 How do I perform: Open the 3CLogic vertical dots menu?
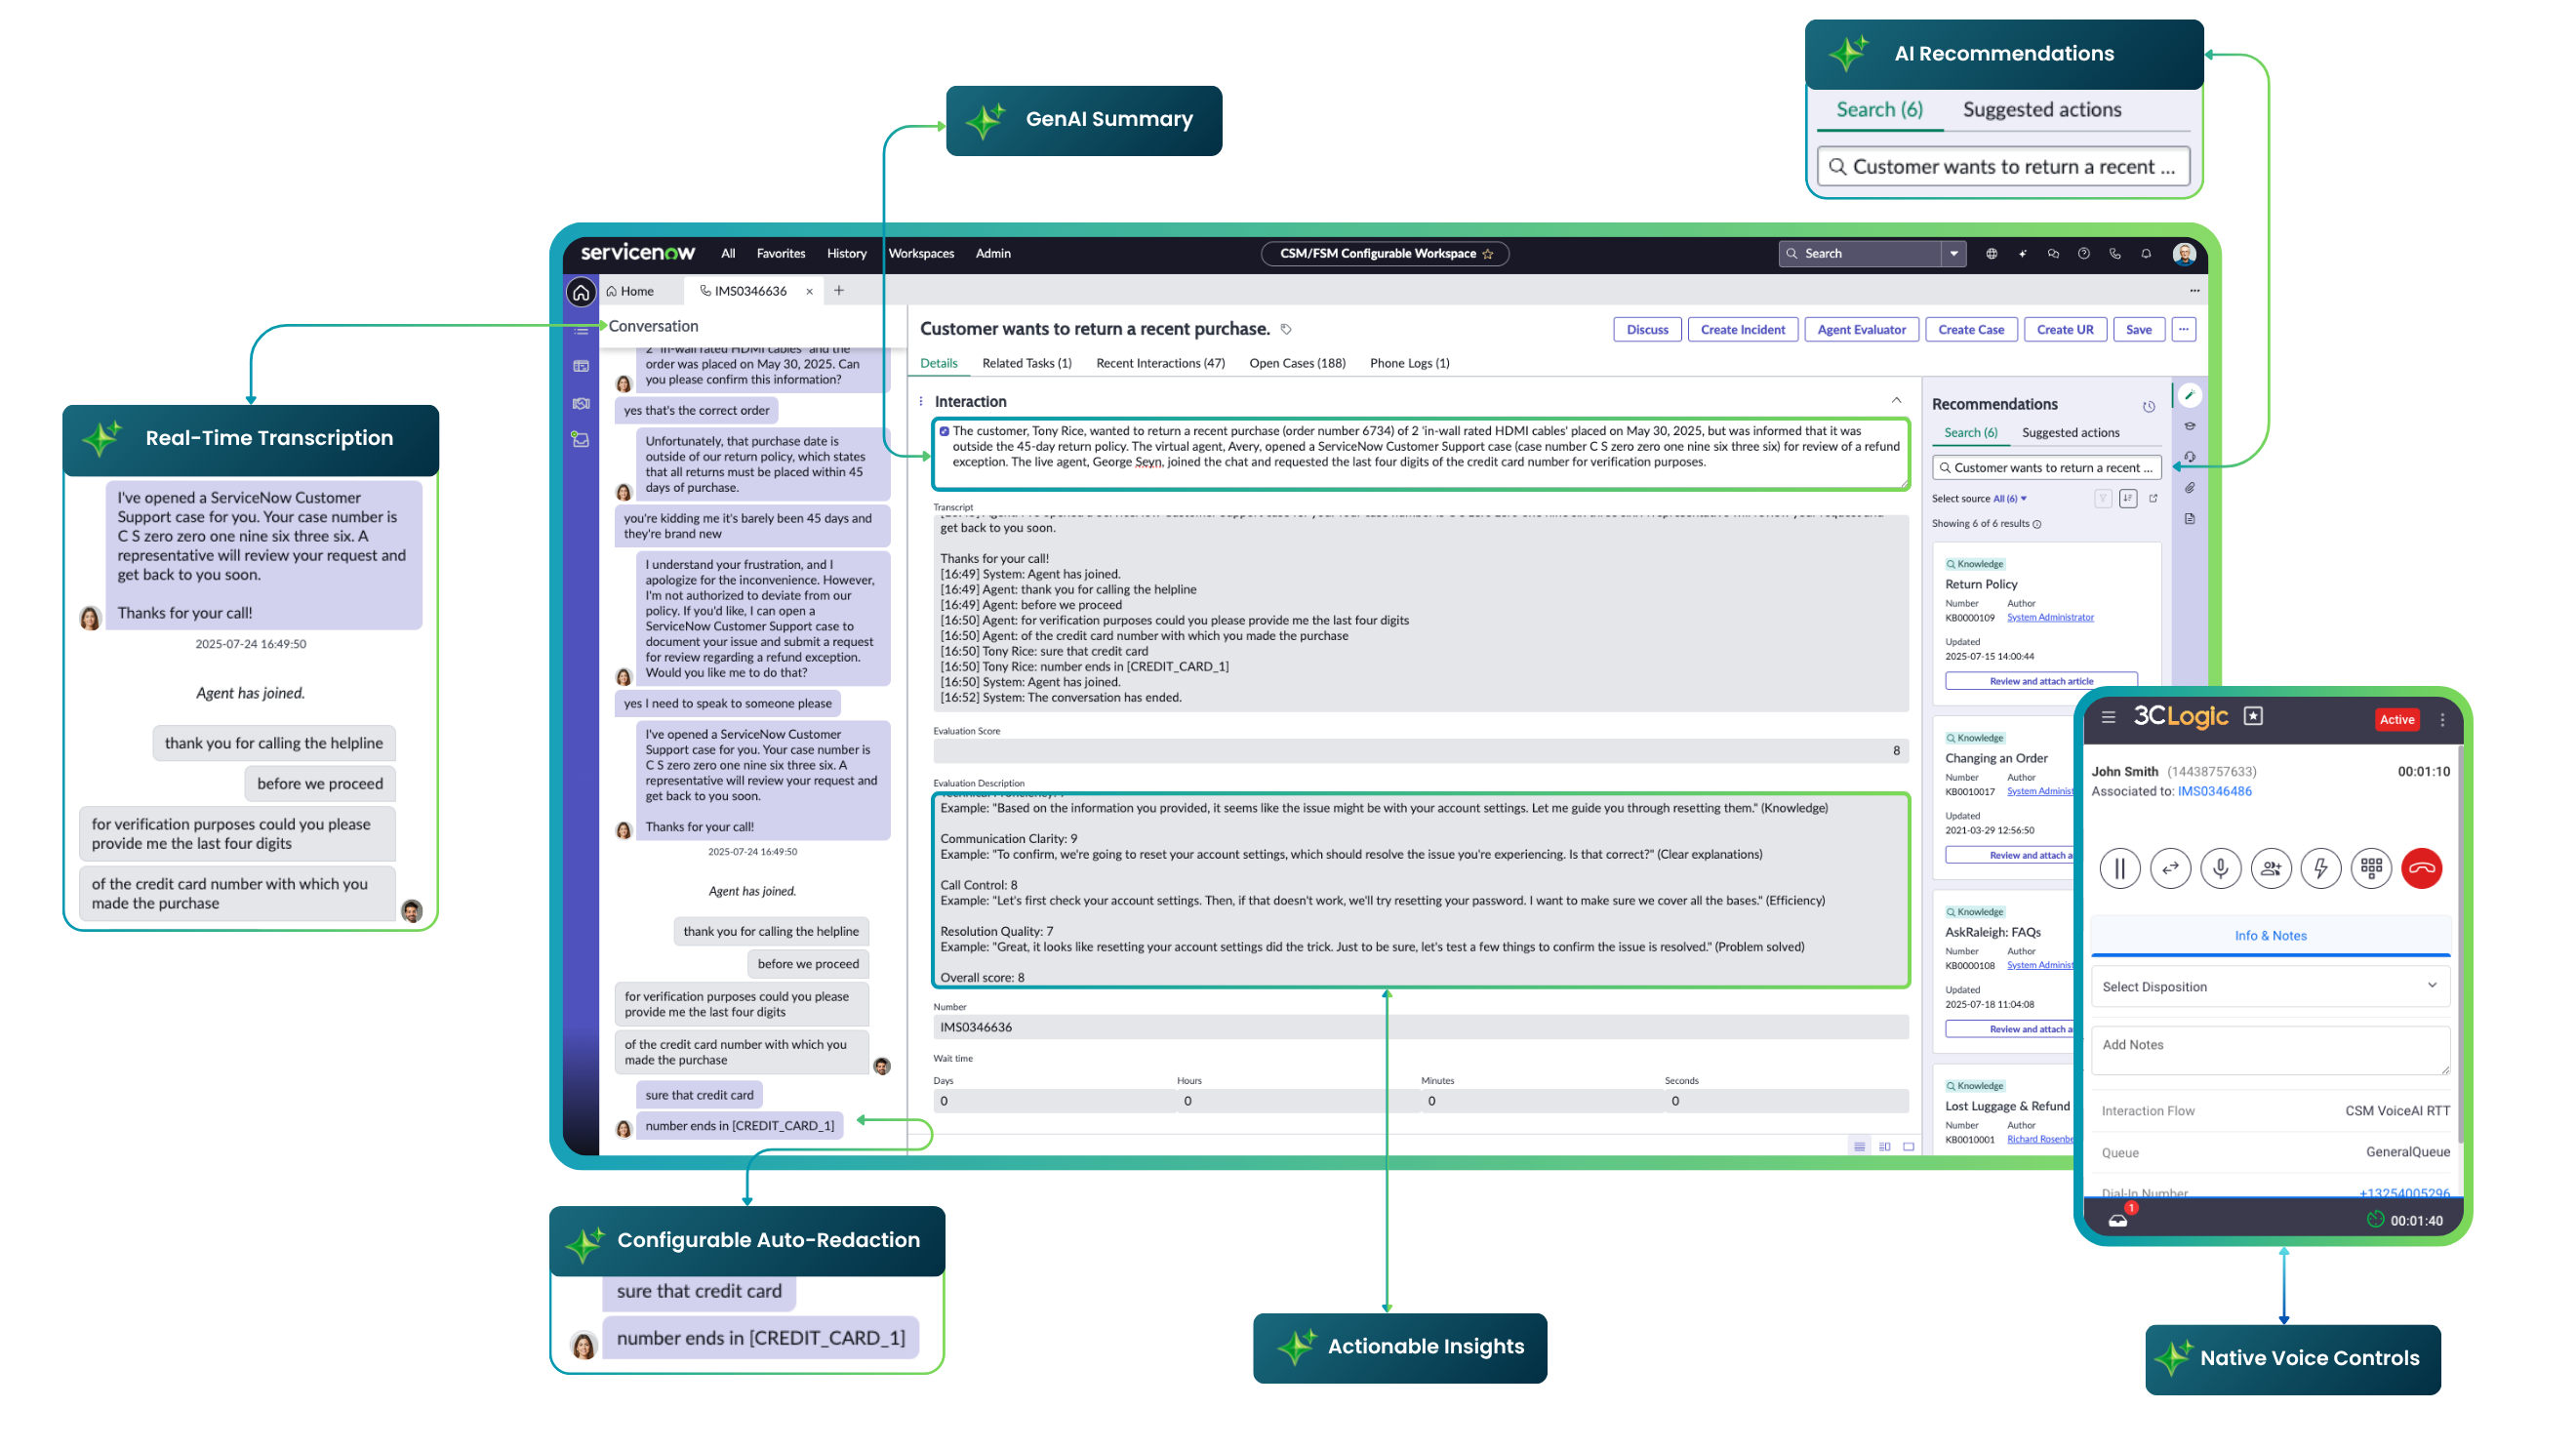[2442, 719]
